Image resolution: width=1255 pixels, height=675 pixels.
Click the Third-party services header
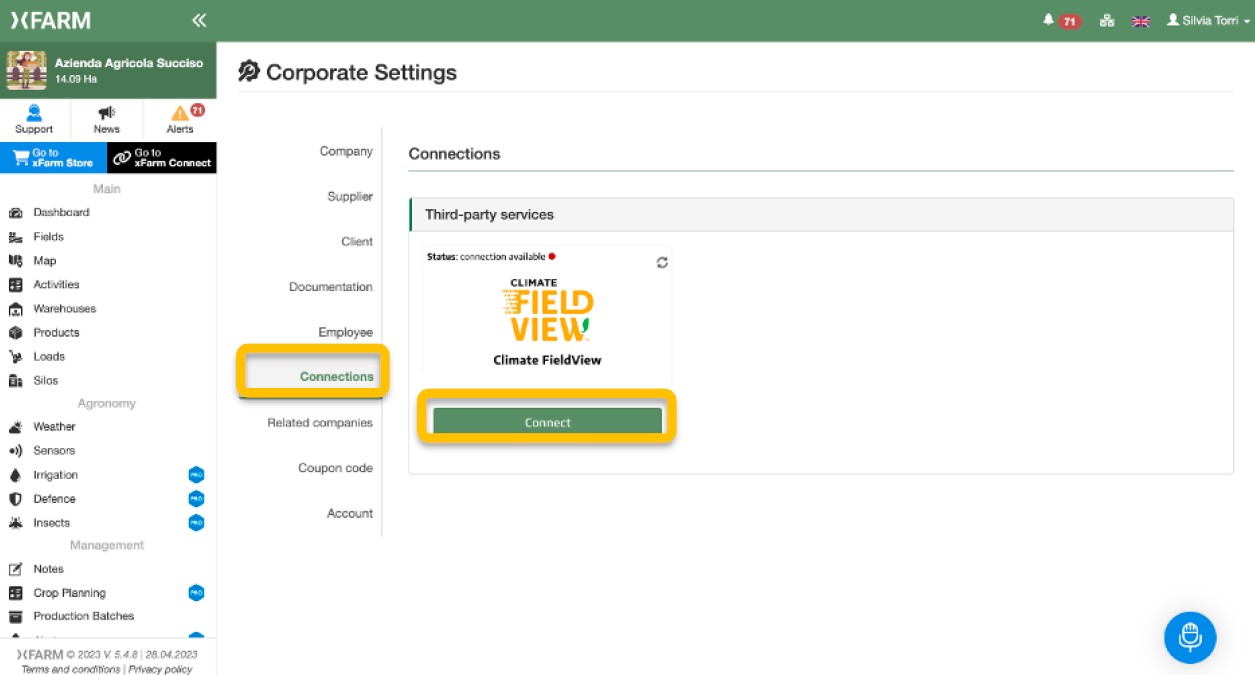821,215
